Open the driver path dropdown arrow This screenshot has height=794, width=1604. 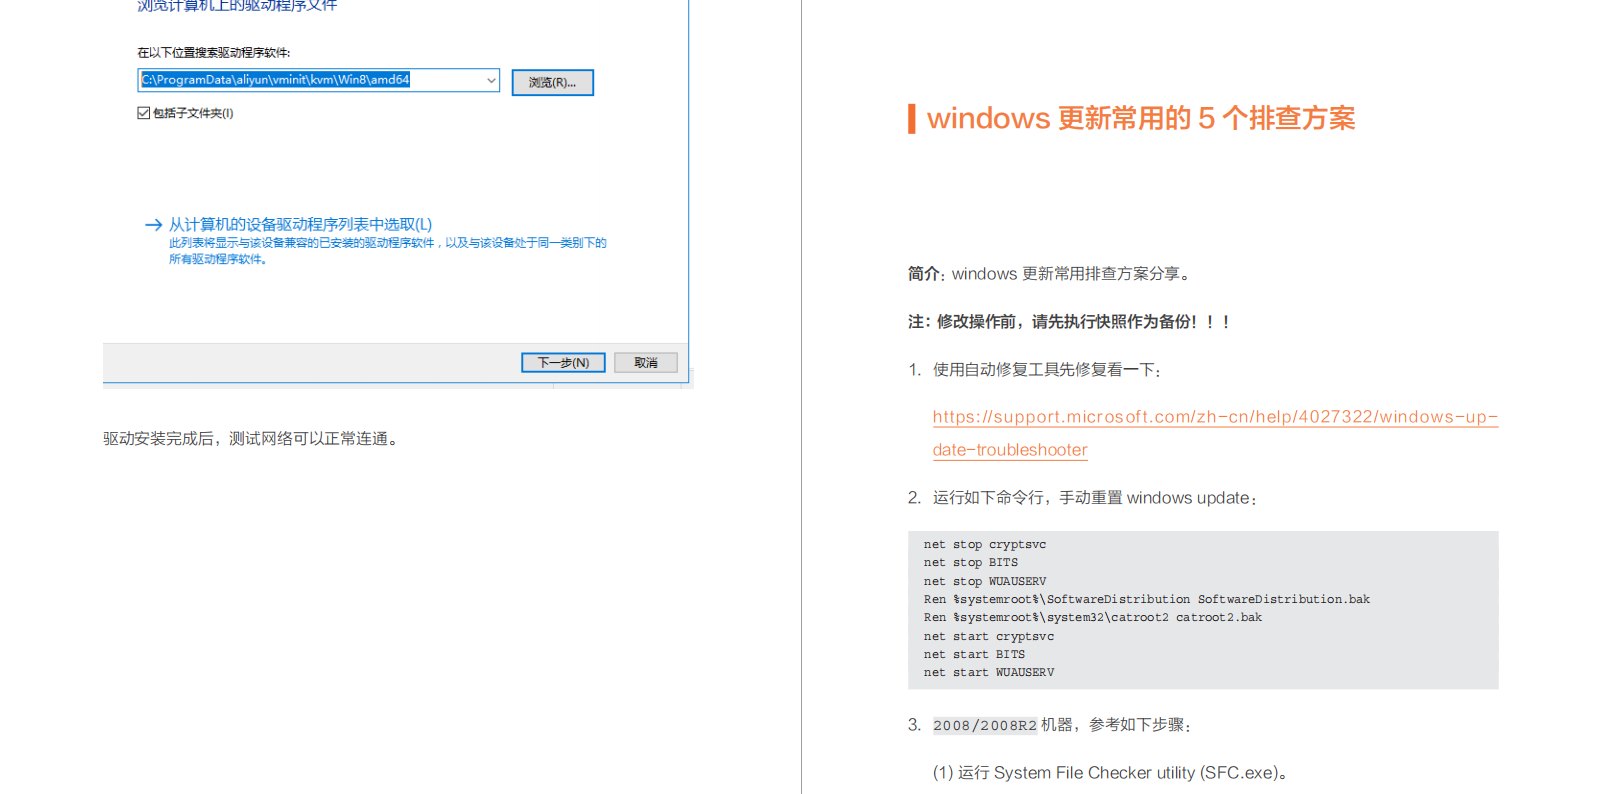pyautogui.click(x=491, y=80)
